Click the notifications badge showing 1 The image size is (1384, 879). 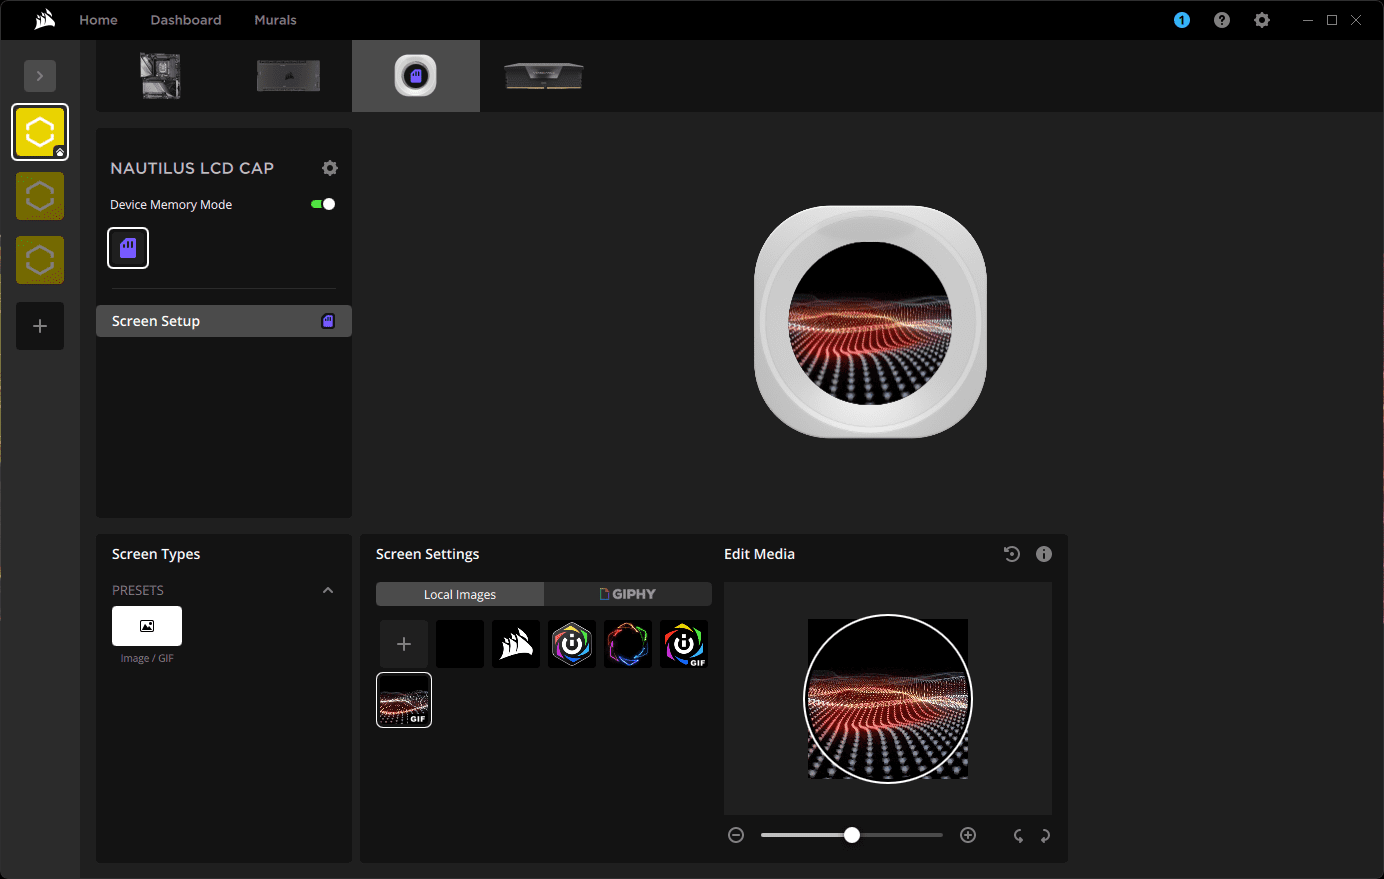pyautogui.click(x=1181, y=19)
